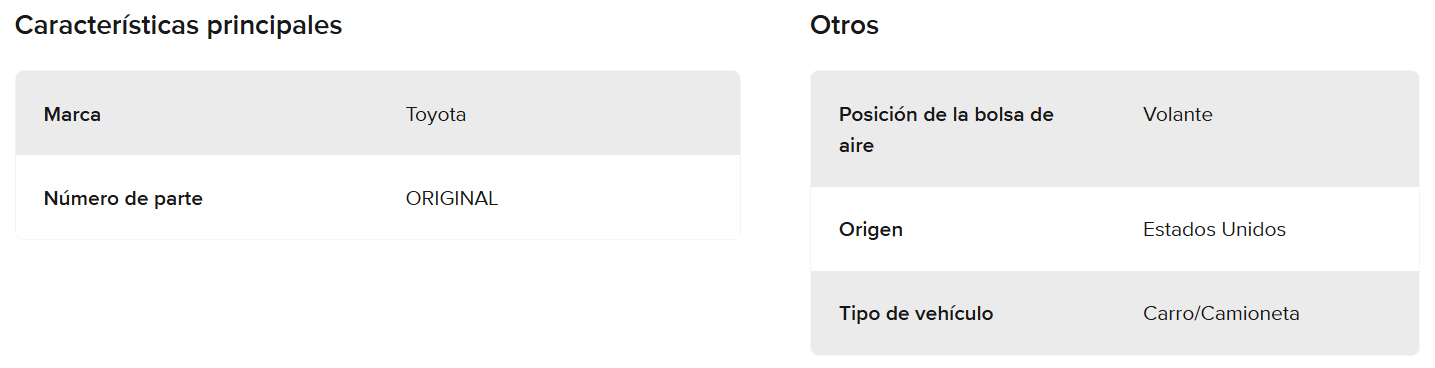
Task: Select the Número de parte label
Action: [123, 199]
